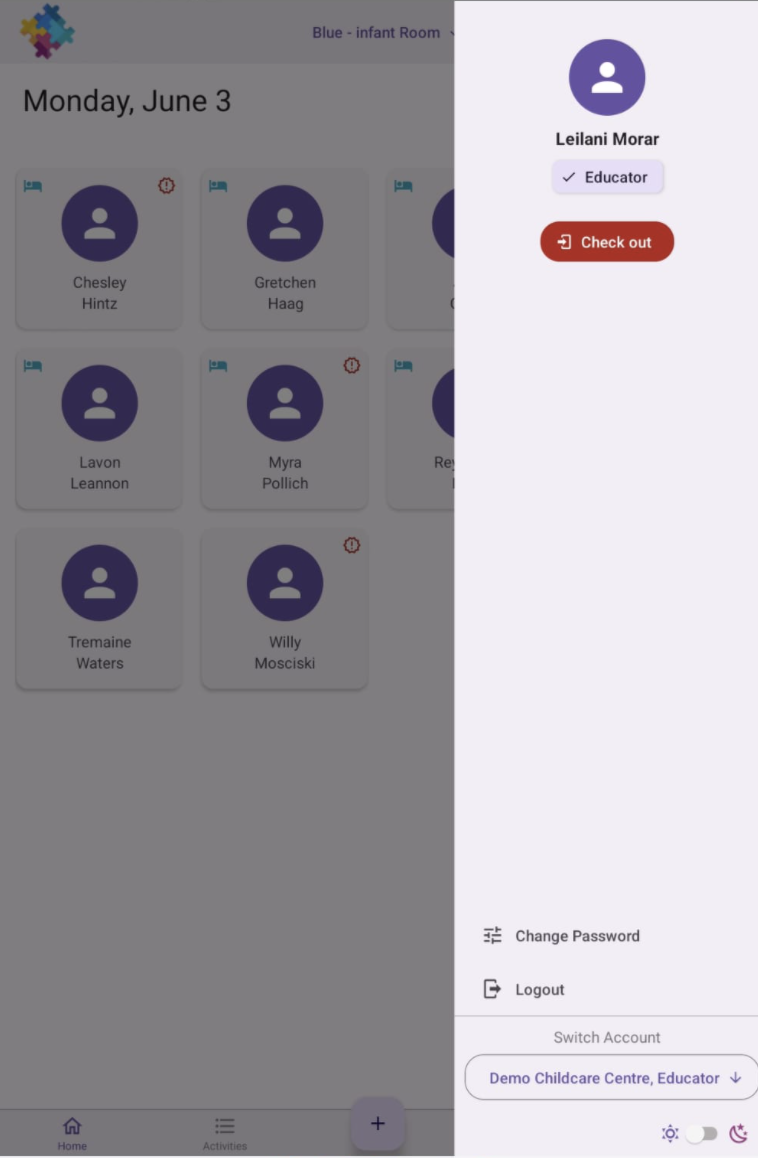Click the red Check out button
Image resolution: width=758 pixels, height=1158 pixels.
(x=607, y=241)
